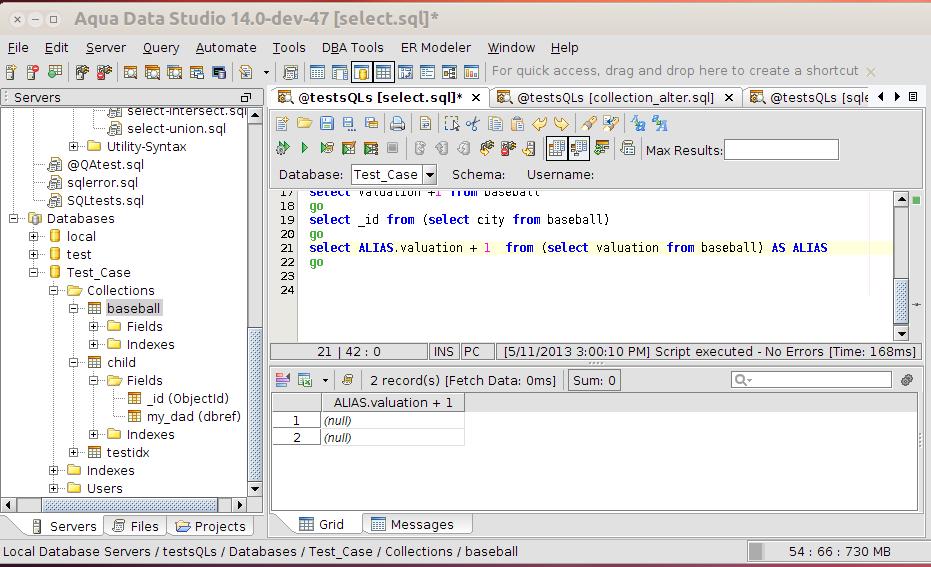Expand the local database node
Image resolution: width=931 pixels, height=567 pixels.
(33, 236)
